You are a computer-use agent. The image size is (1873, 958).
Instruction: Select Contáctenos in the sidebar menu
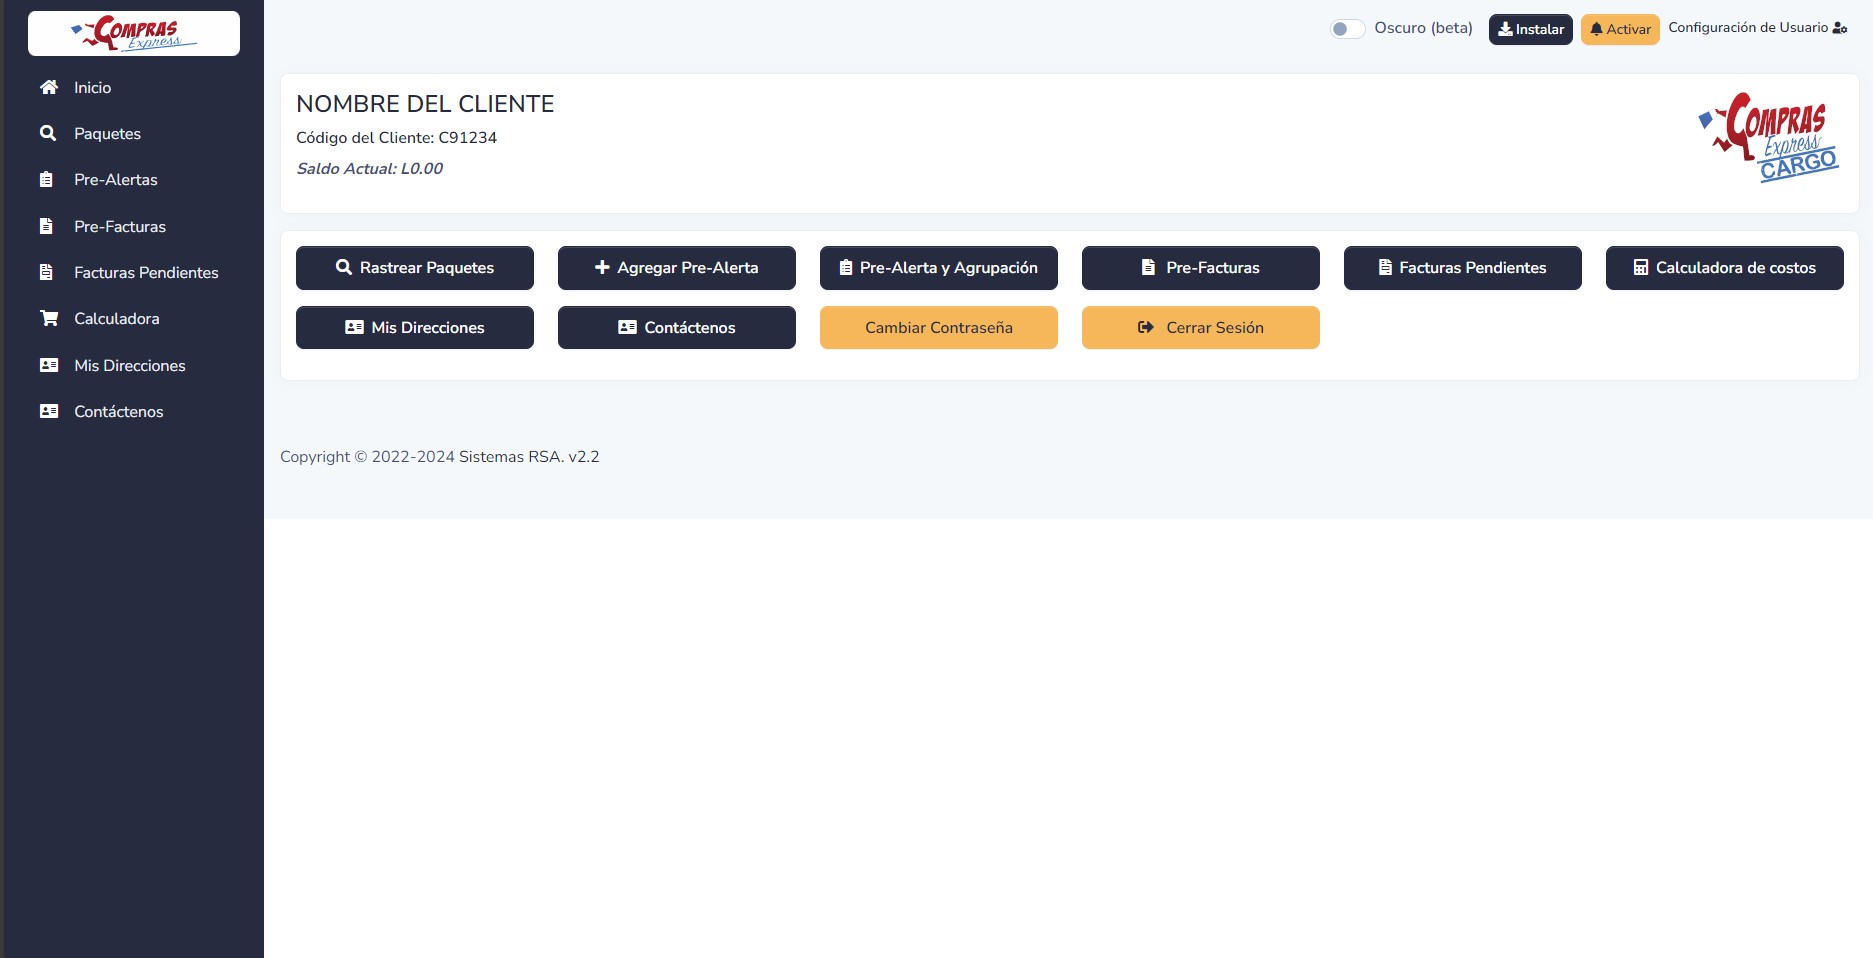[118, 411]
